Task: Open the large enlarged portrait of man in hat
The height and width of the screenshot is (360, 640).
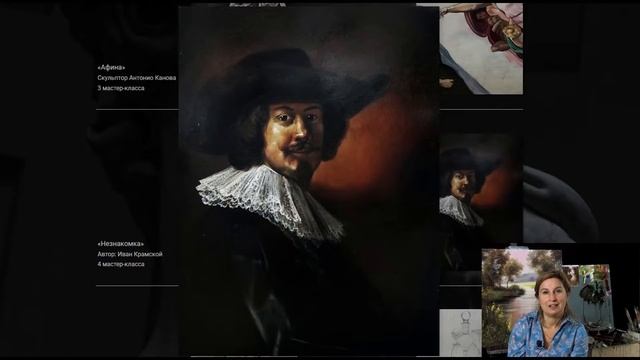Action: (x=309, y=181)
